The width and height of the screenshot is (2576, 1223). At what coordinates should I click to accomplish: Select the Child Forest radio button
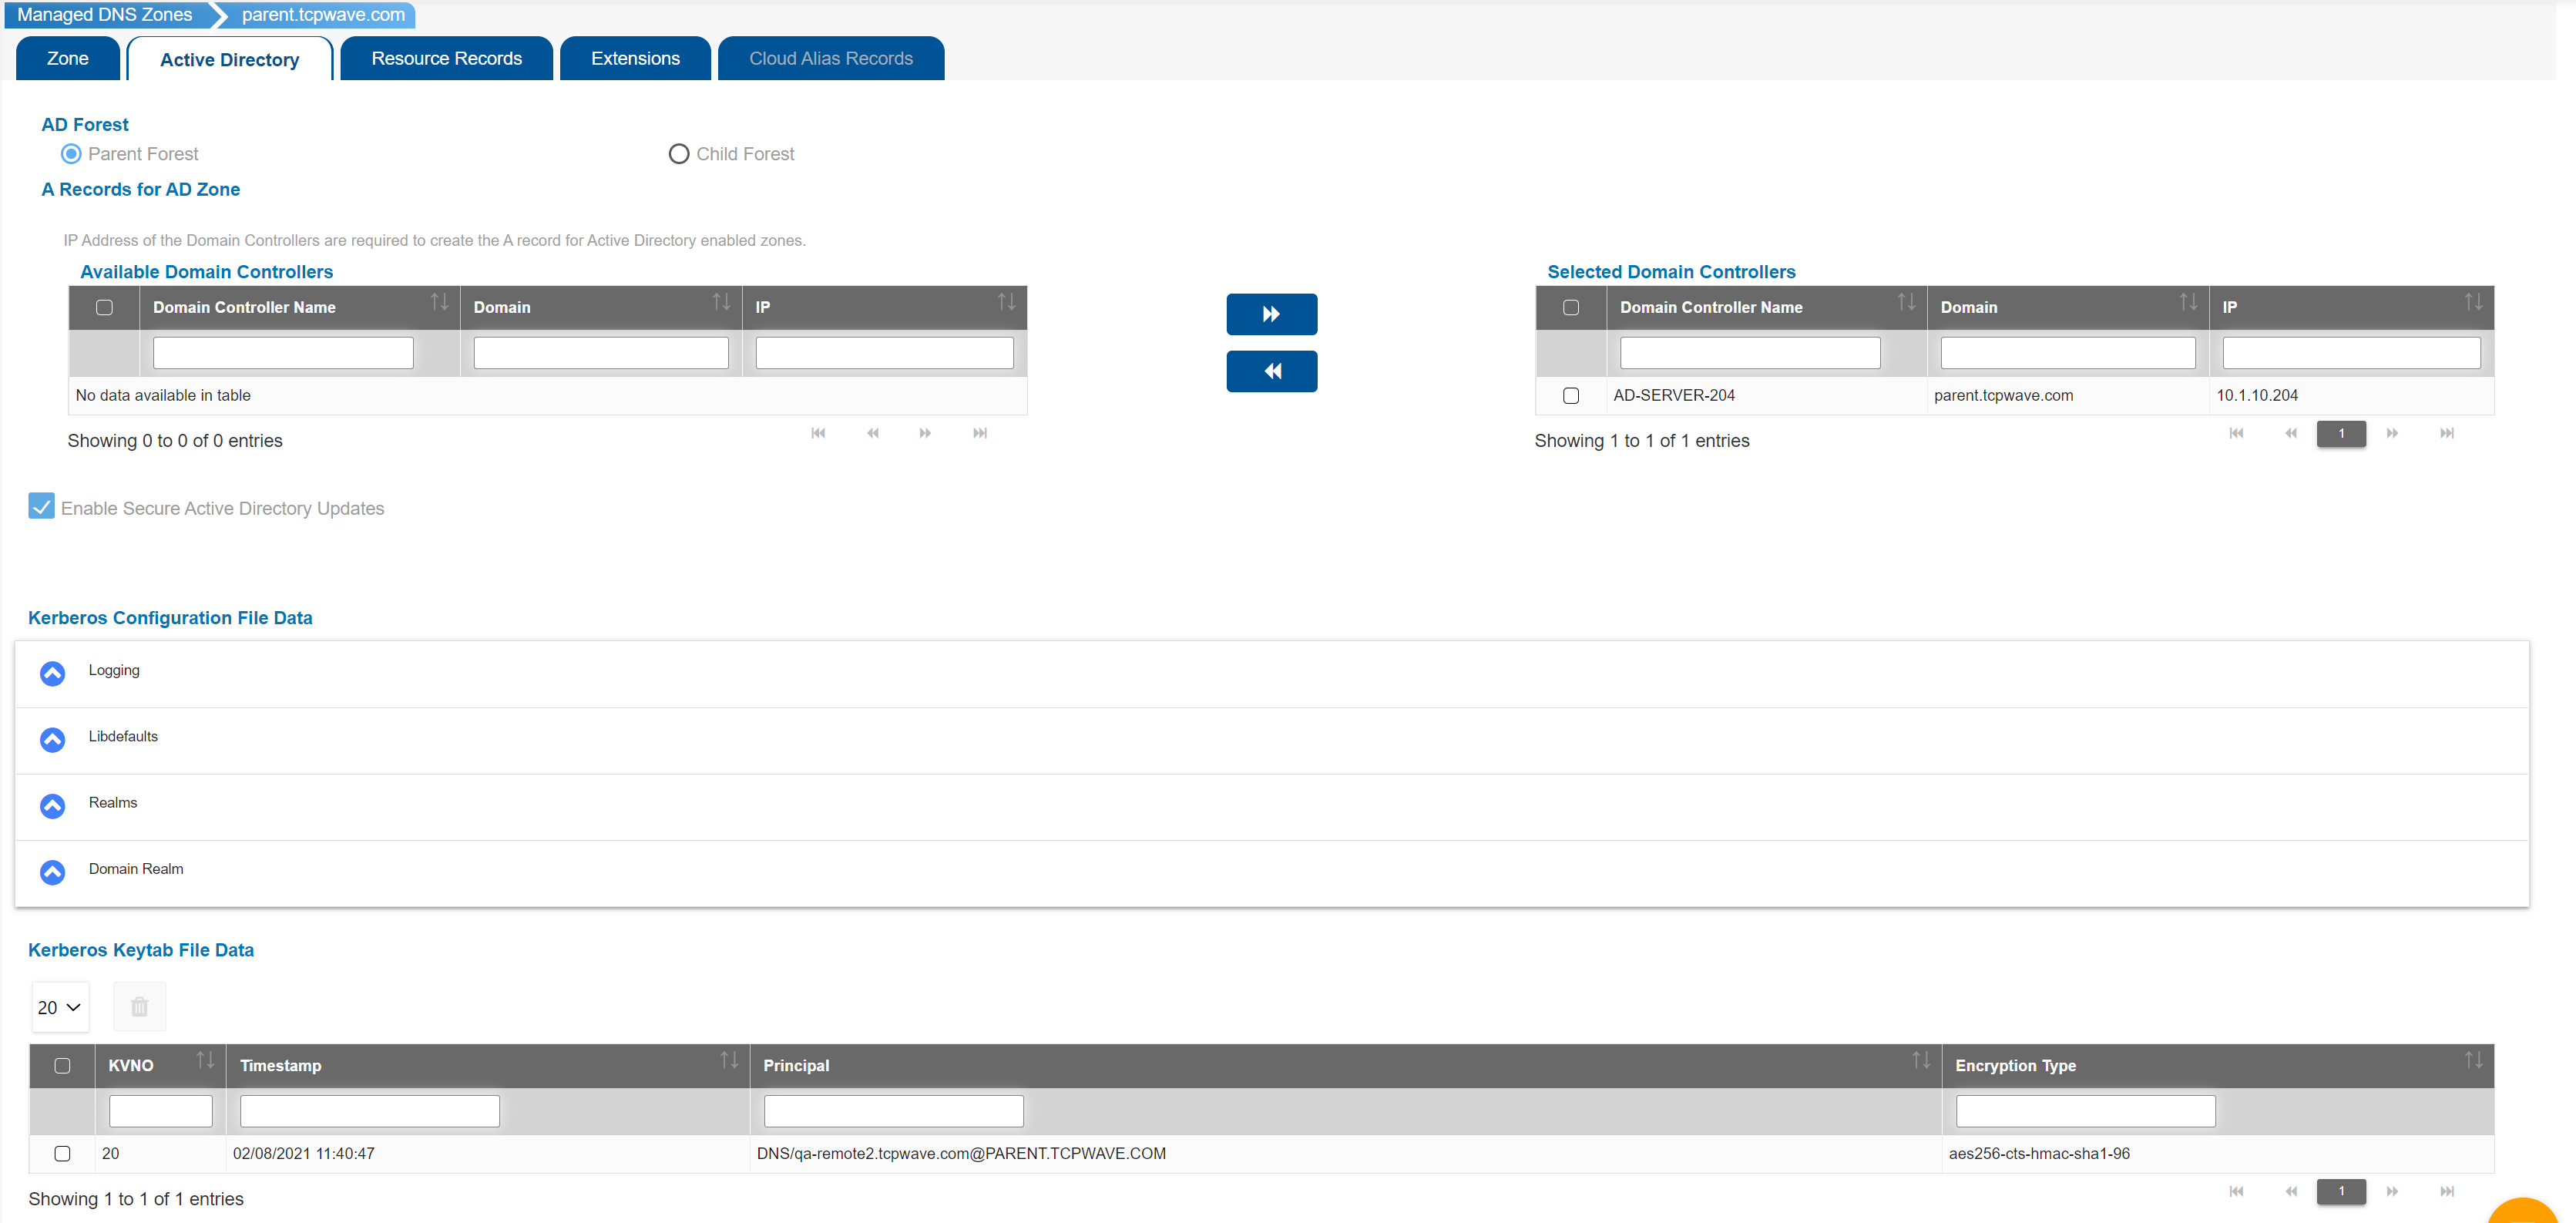tap(679, 154)
